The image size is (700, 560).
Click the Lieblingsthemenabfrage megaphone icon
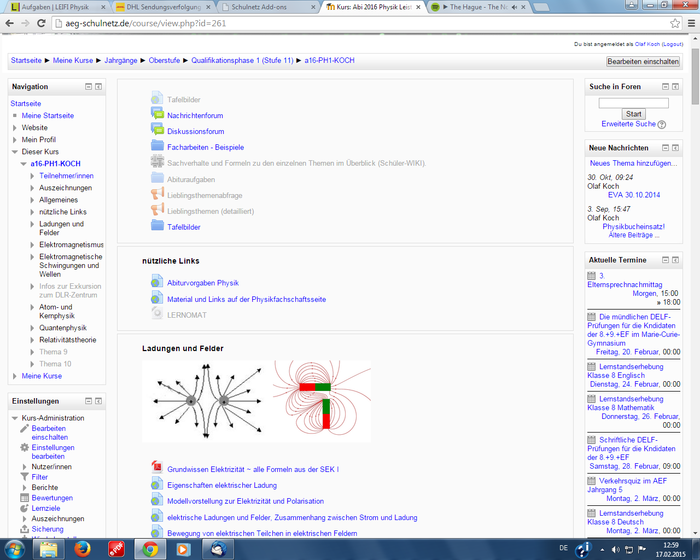pyautogui.click(x=157, y=194)
